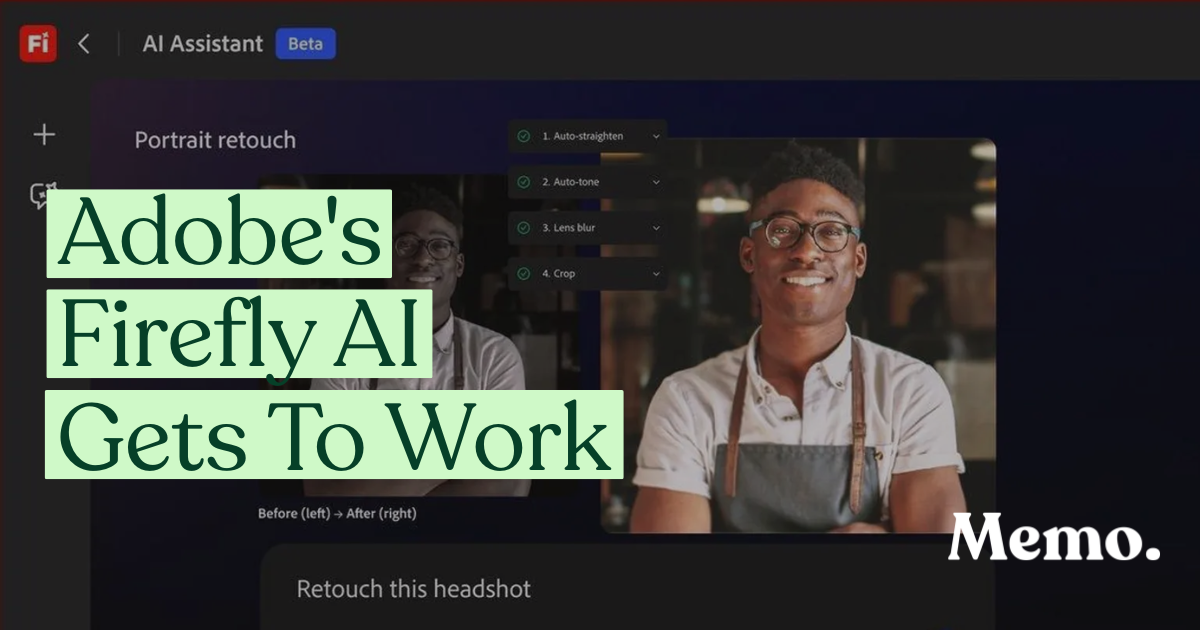
Task: Click the '2. Auto-tone' label
Action: 571,182
